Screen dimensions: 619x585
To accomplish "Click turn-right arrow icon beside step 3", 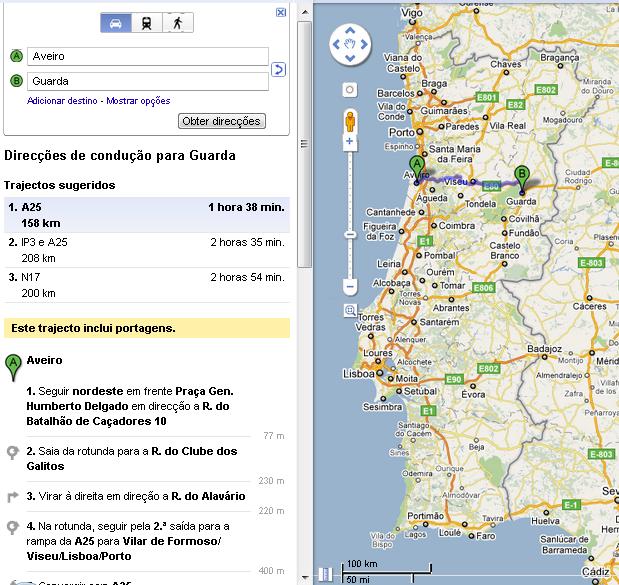I will (13, 497).
